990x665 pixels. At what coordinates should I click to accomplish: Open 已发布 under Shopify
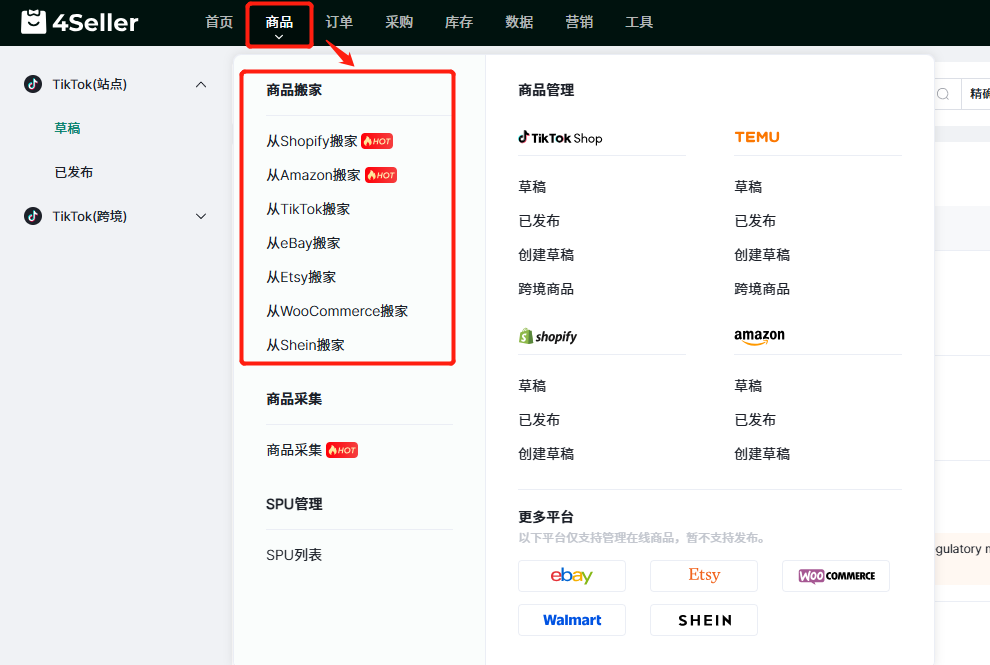click(539, 420)
